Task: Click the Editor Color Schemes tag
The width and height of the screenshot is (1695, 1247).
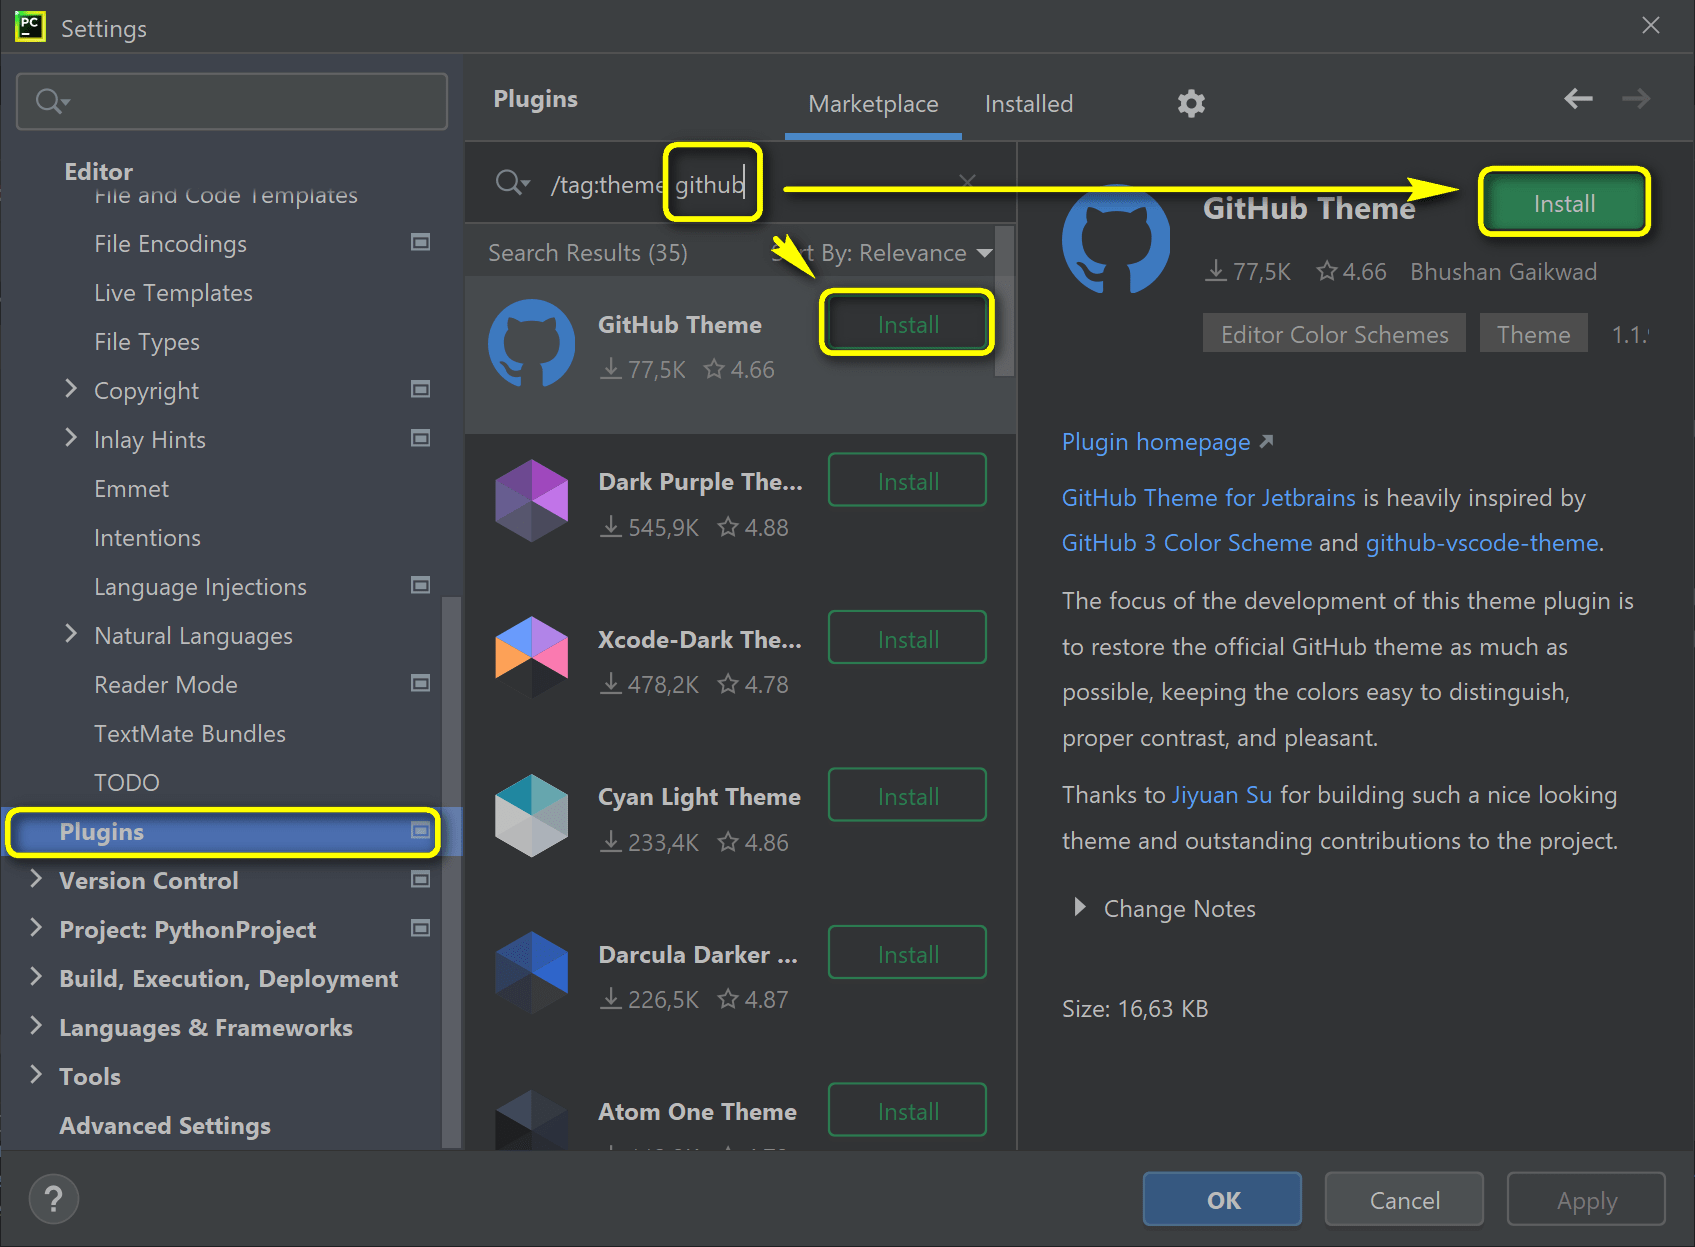Action: (1334, 334)
